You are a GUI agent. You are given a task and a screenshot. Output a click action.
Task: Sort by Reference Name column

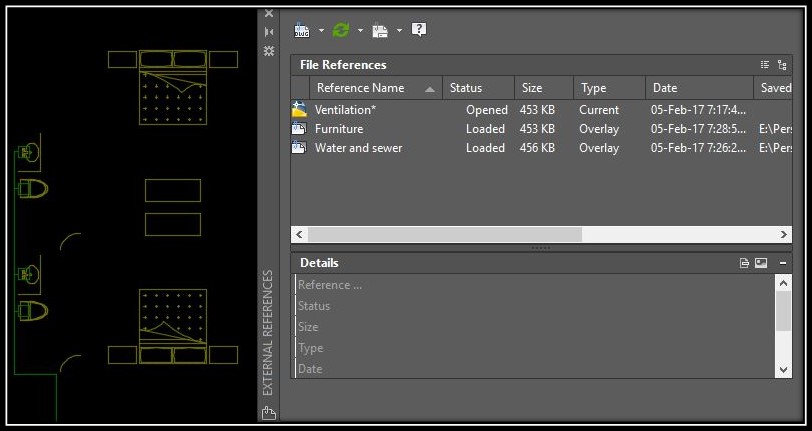coord(376,88)
